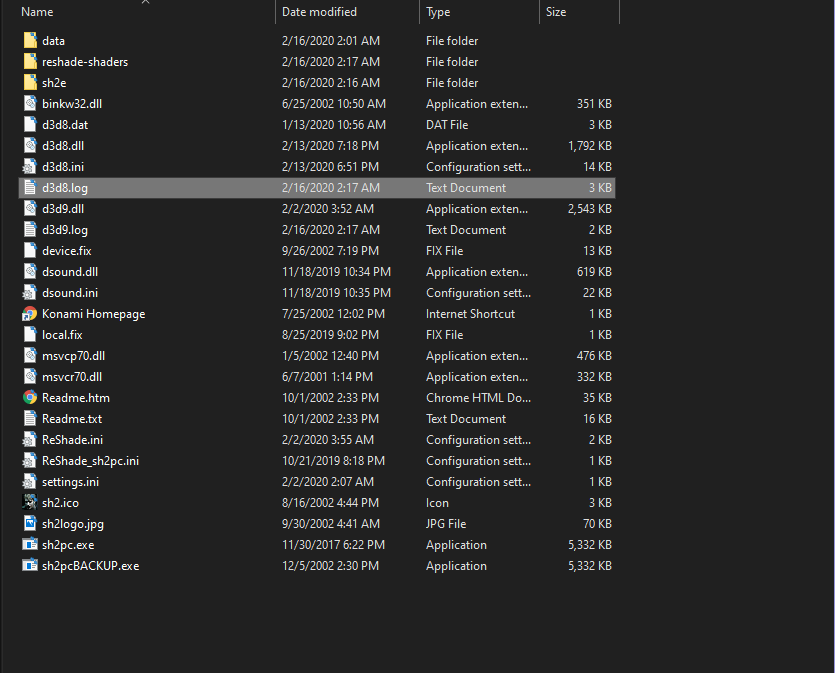Select the file name data
835x673 pixels.
tap(53, 40)
